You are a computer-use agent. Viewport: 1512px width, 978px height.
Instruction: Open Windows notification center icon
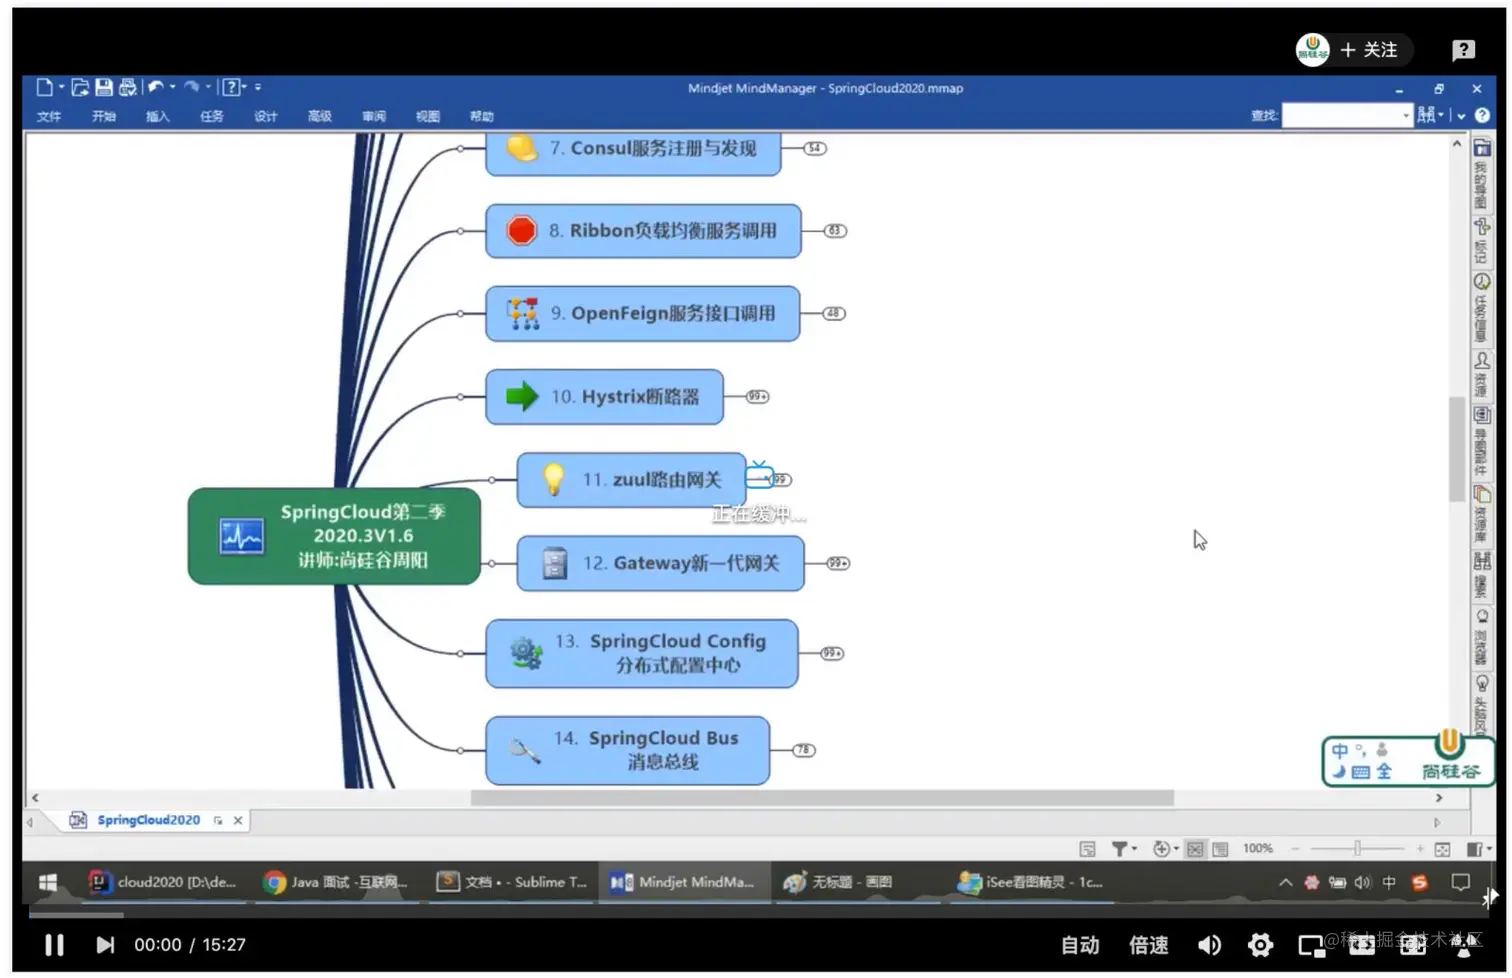point(1461,882)
